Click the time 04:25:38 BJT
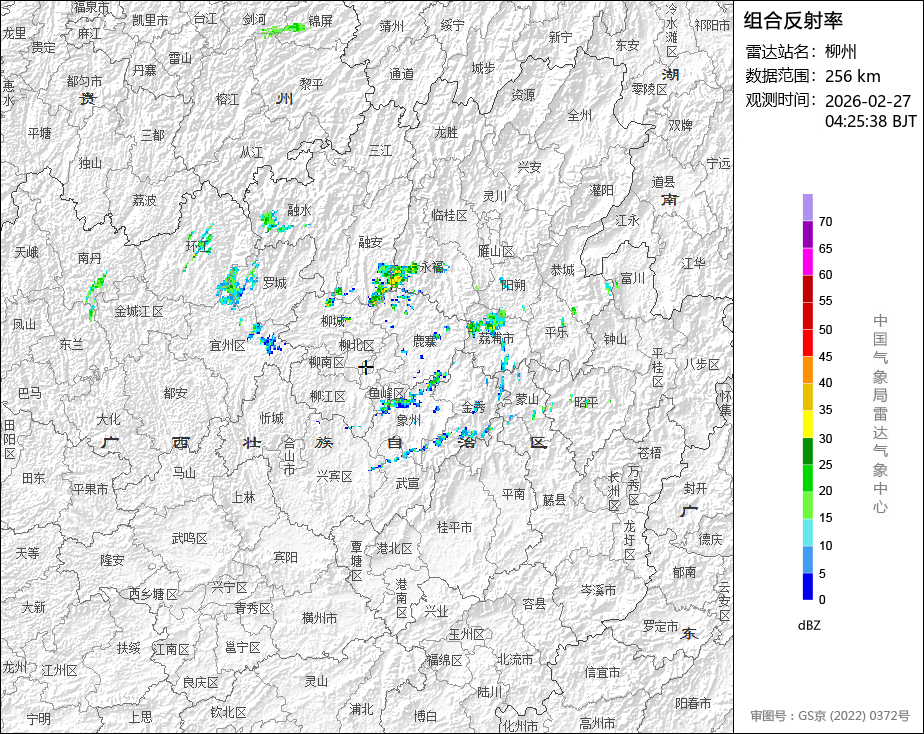 (870, 121)
